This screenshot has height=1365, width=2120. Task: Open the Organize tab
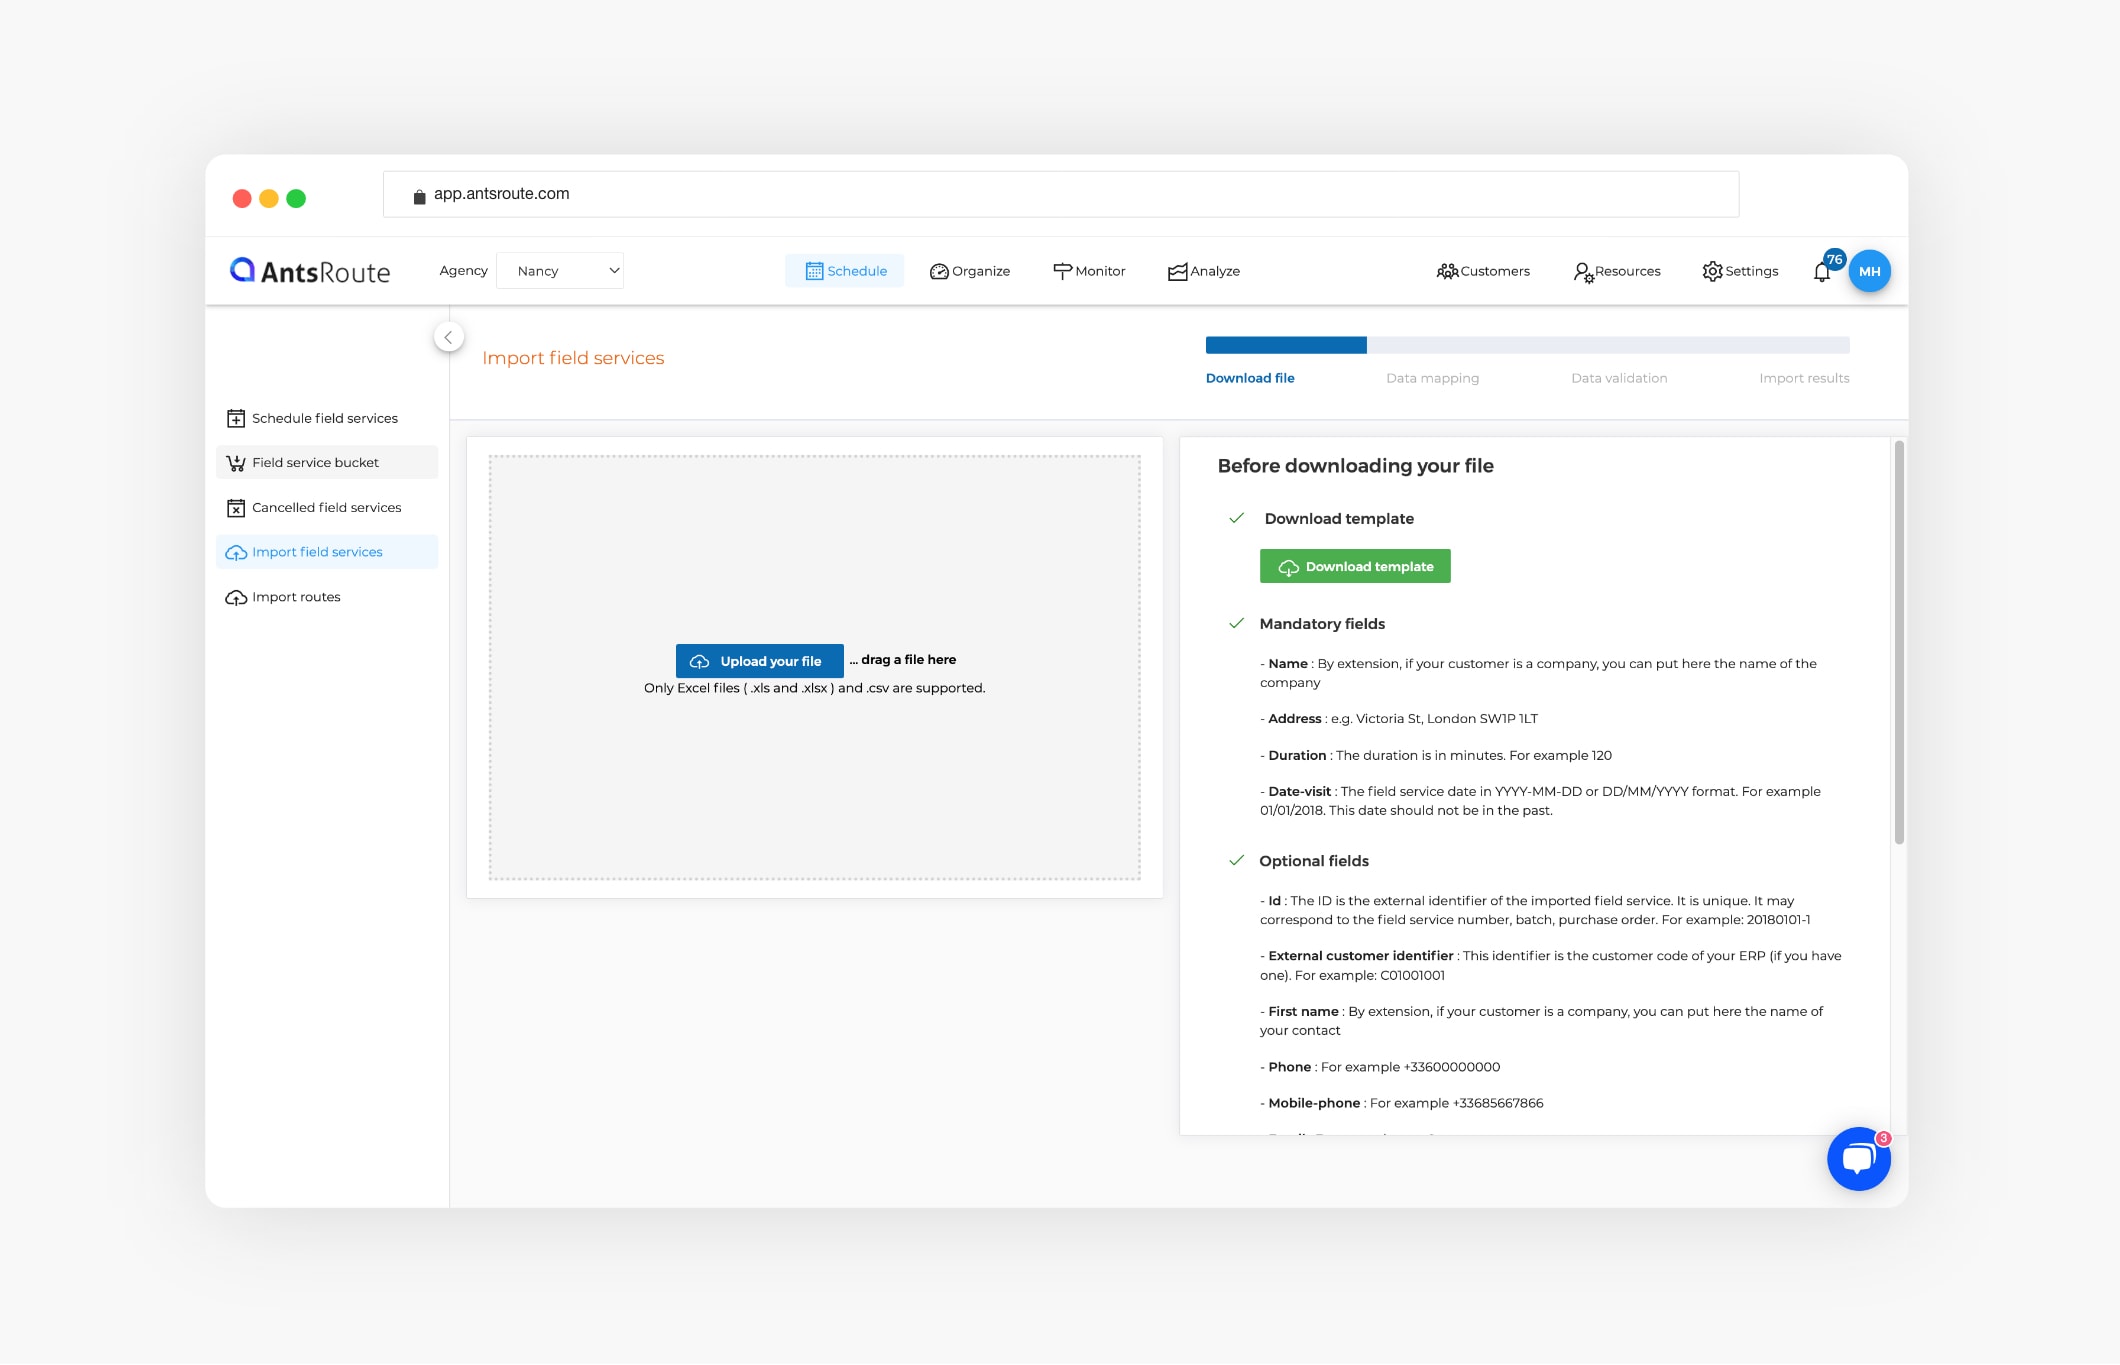coord(969,271)
